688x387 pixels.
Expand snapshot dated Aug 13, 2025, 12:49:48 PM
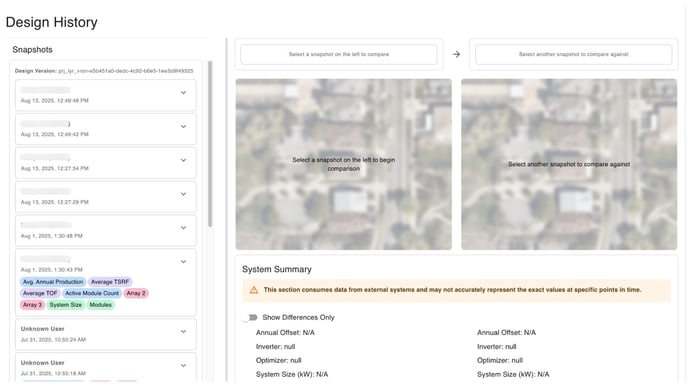(x=183, y=93)
